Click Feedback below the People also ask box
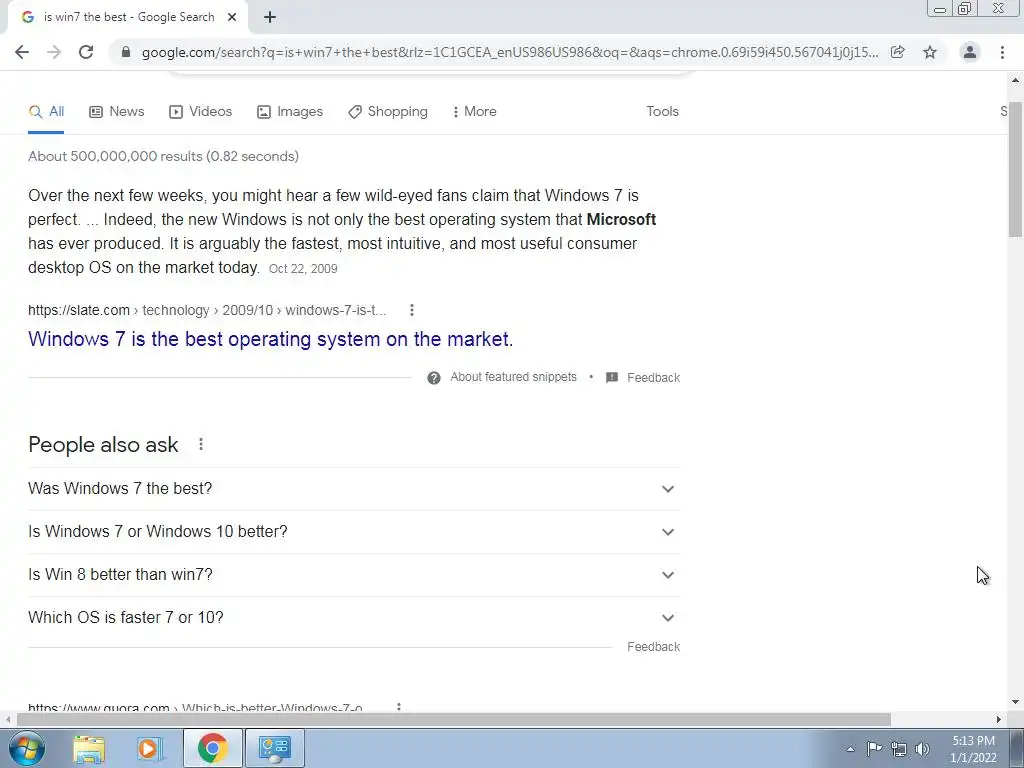This screenshot has width=1024, height=768. pyautogui.click(x=654, y=647)
